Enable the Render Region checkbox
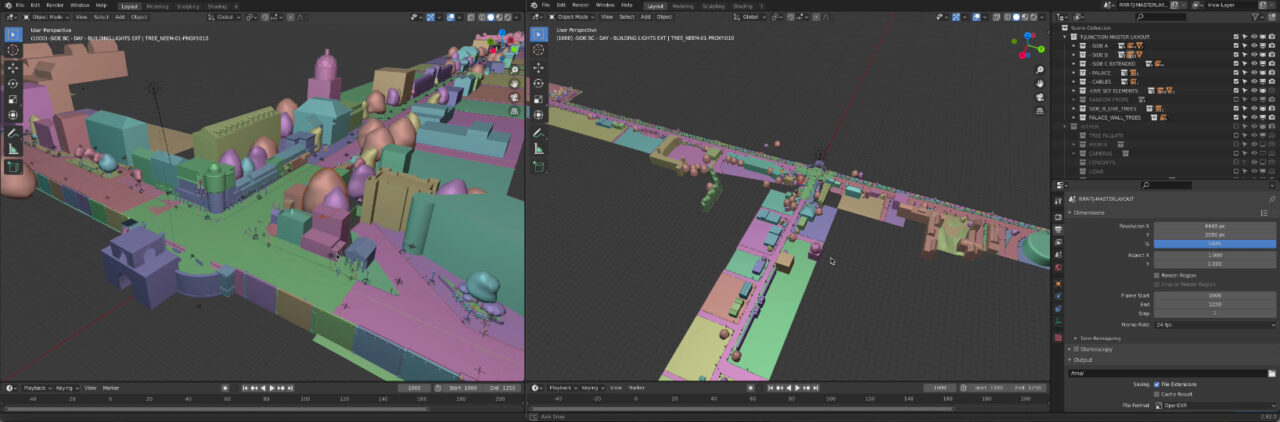This screenshot has width=1280, height=422. click(x=1157, y=275)
